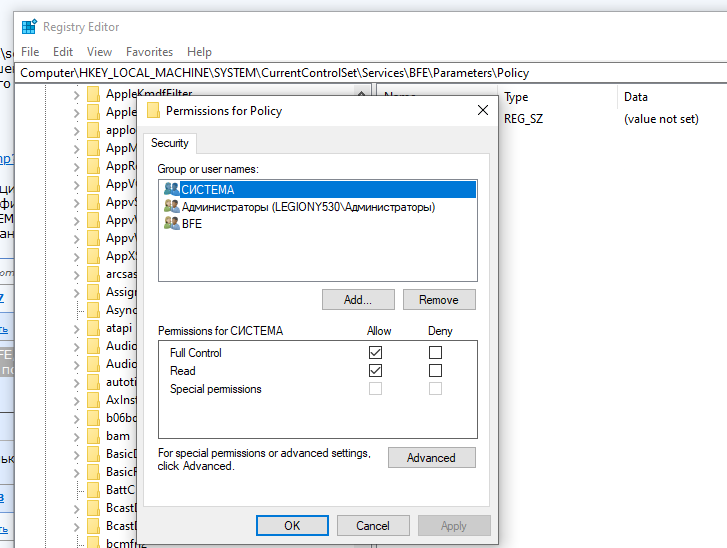Expand the Assign tree node
727x548 pixels.
(77, 293)
